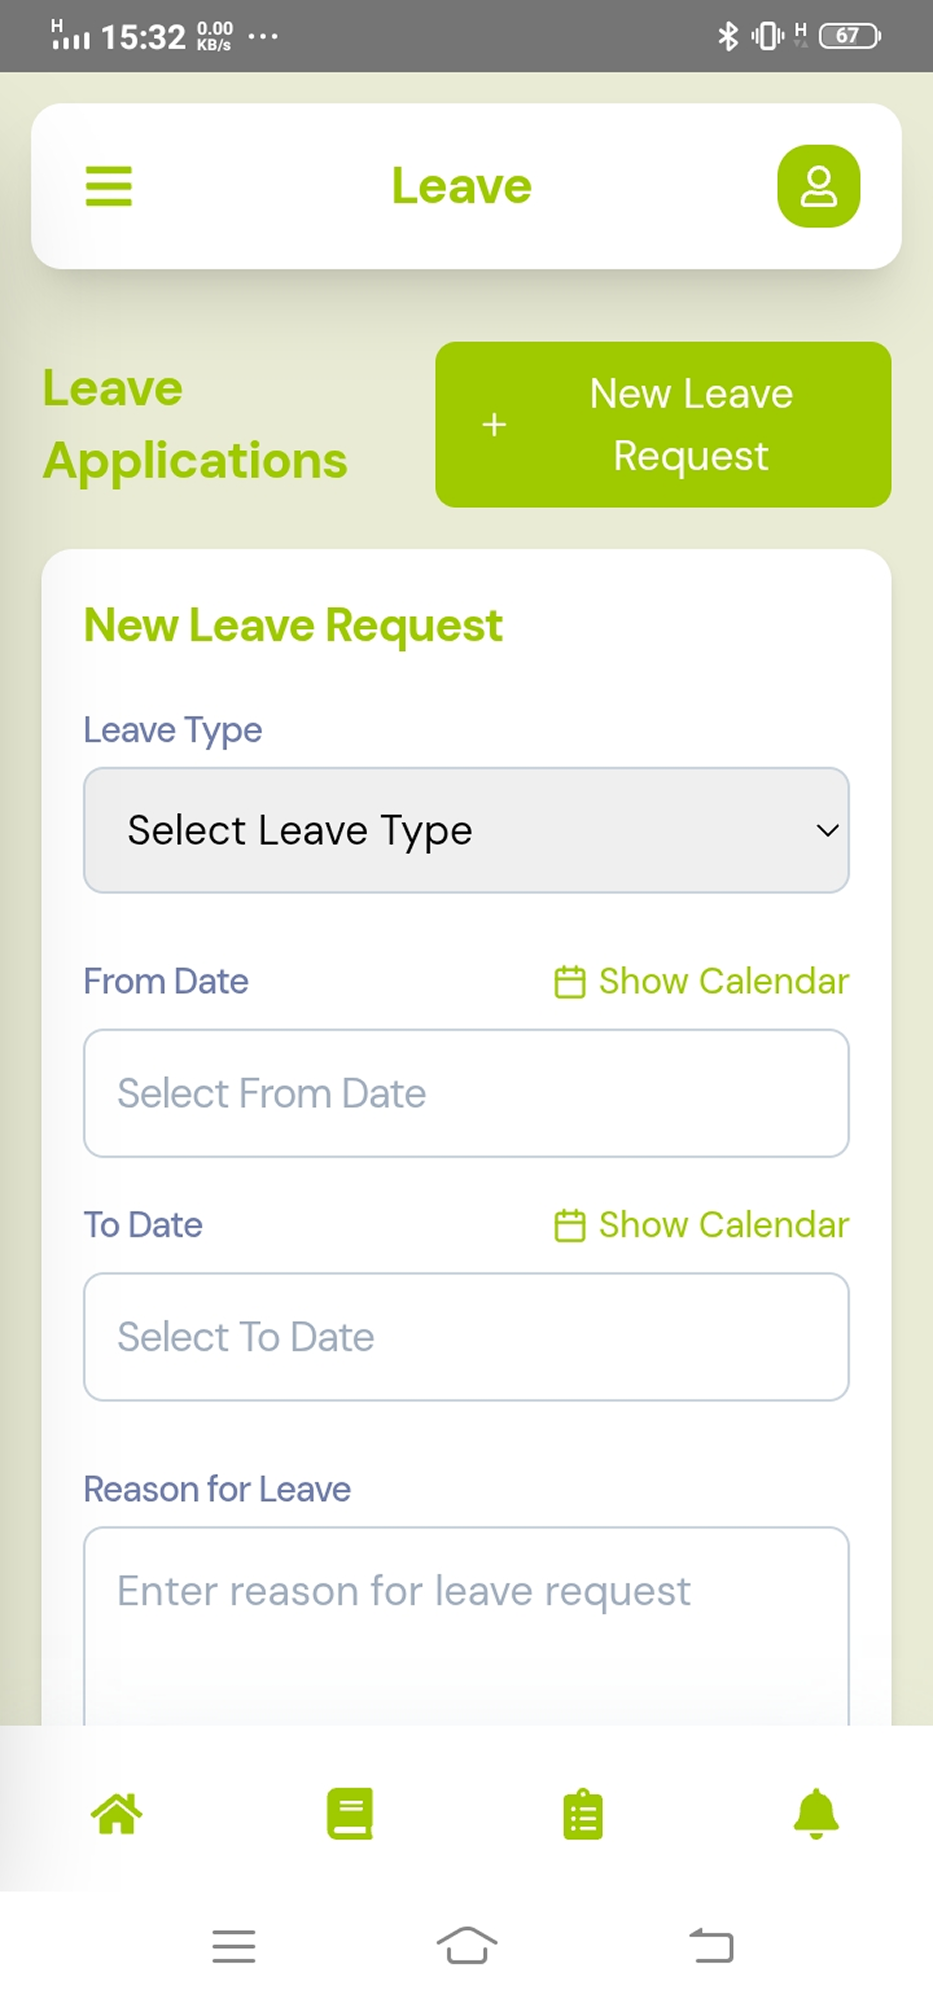Image resolution: width=933 pixels, height=2000 pixels.
Task: Focus the Select From Date field
Action: pyautogui.click(x=466, y=1093)
